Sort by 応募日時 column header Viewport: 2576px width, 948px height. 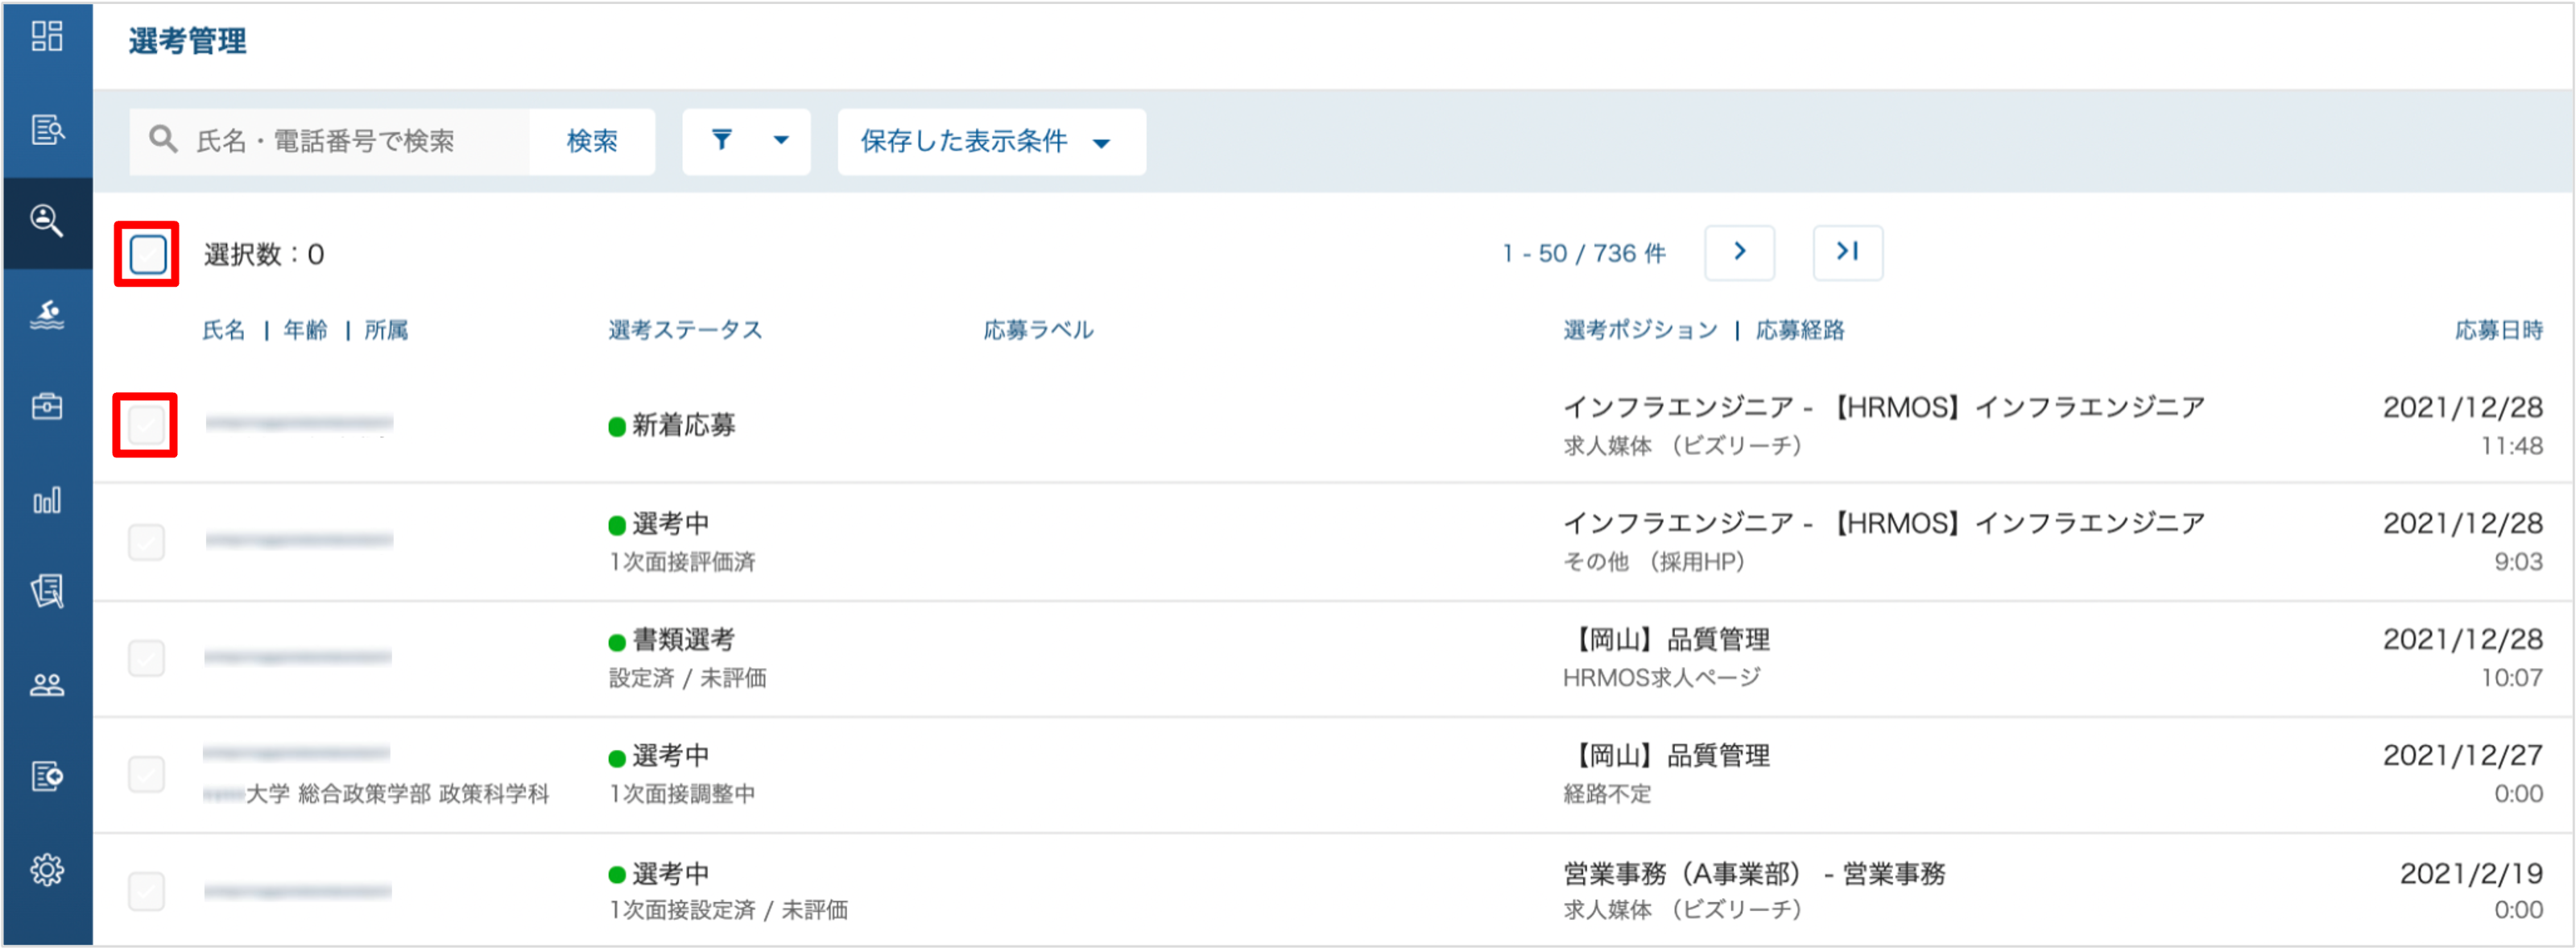(2498, 330)
